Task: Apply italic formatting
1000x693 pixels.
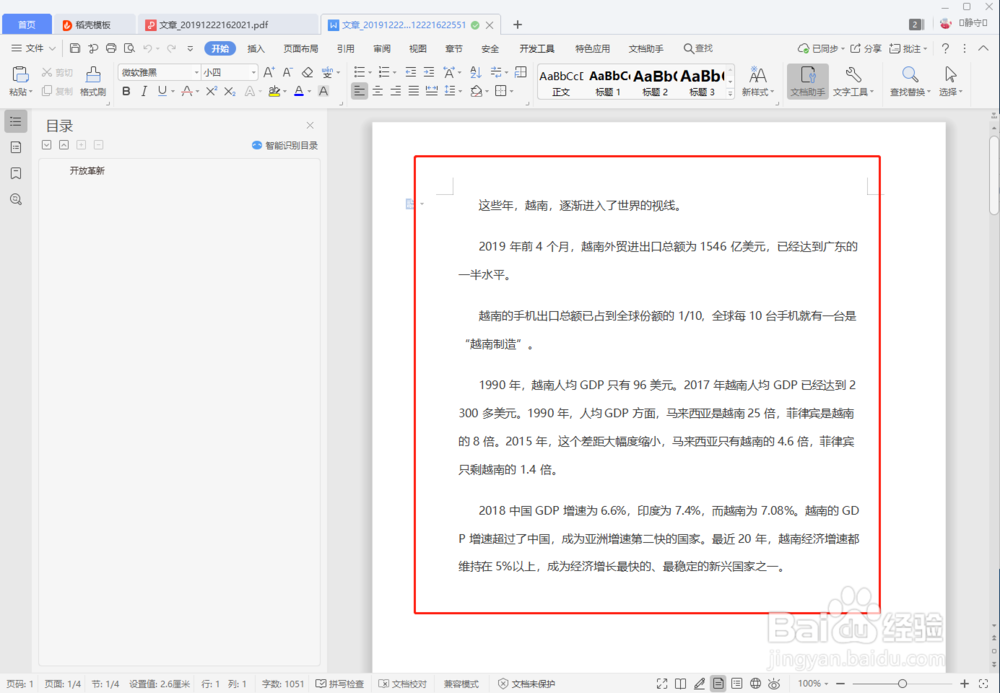Action: point(143,91)
